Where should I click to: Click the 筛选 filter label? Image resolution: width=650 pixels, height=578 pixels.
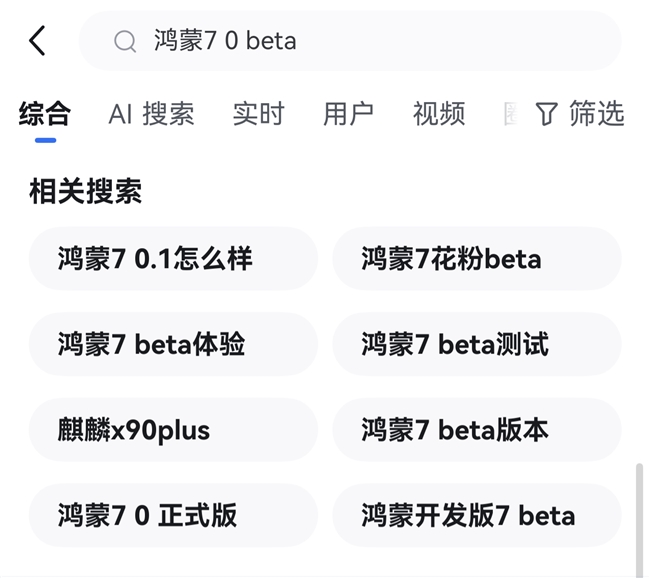click(597, 113)
